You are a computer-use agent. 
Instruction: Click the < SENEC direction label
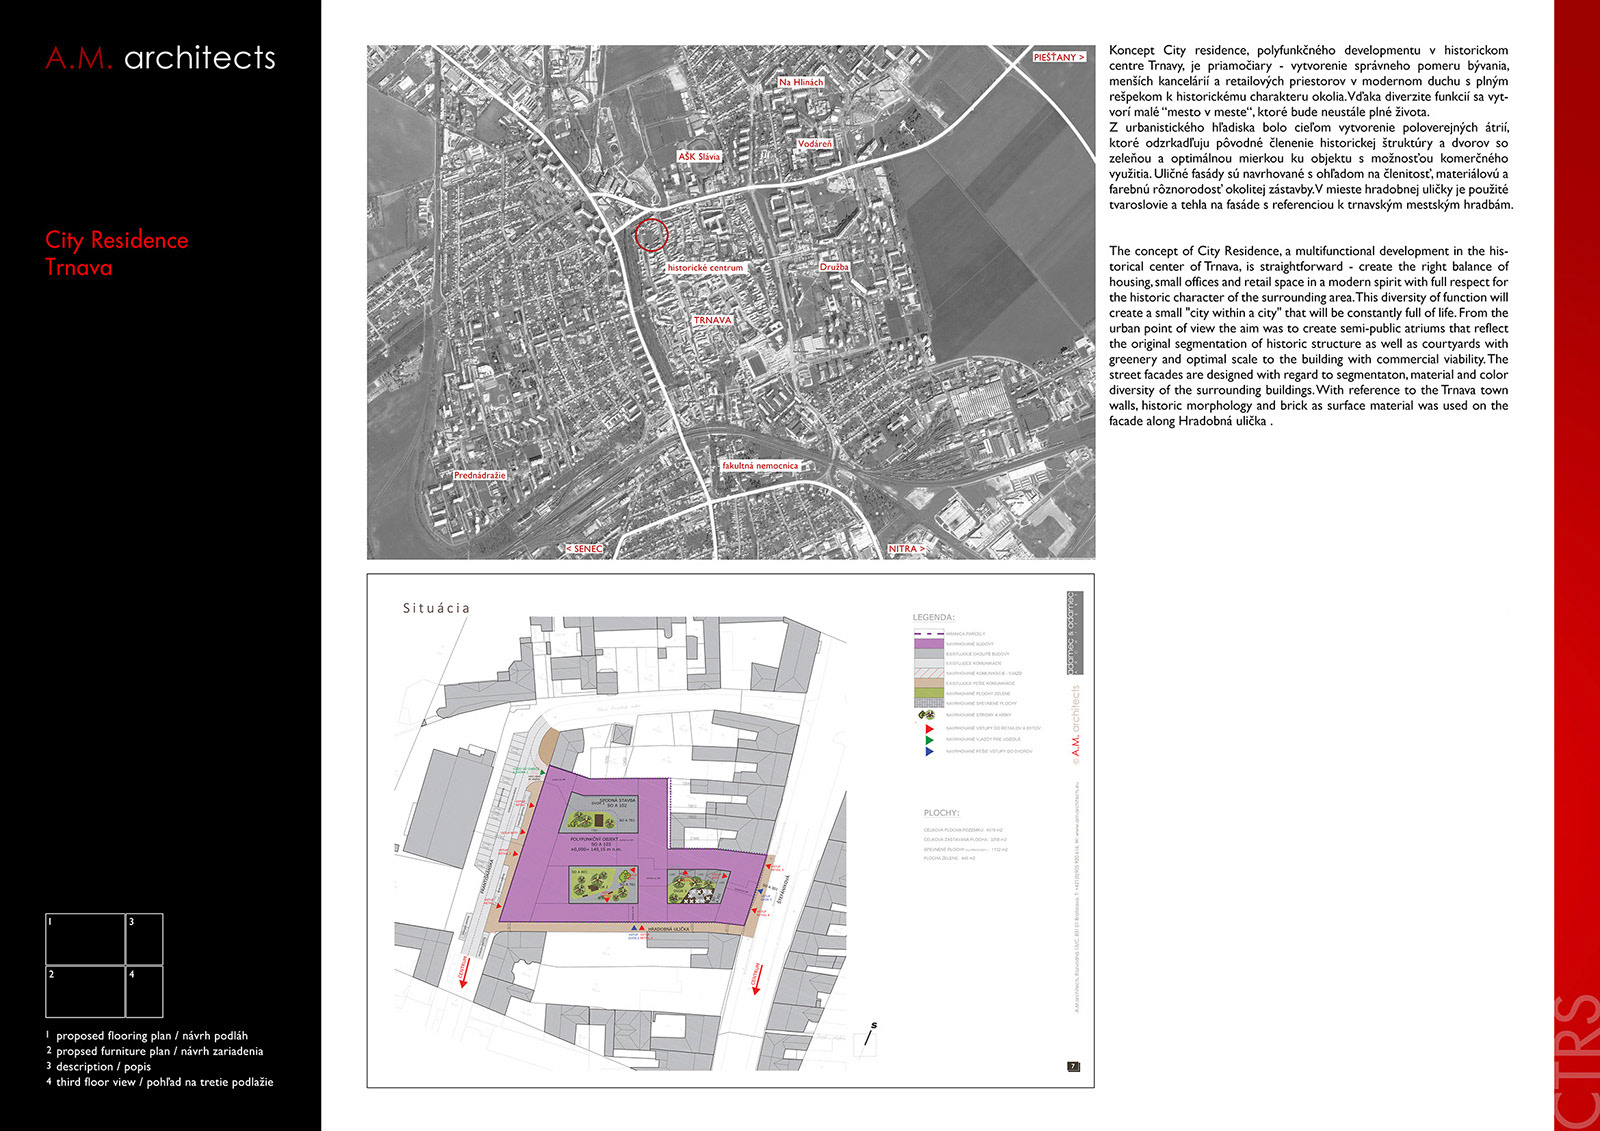[584, 549]
